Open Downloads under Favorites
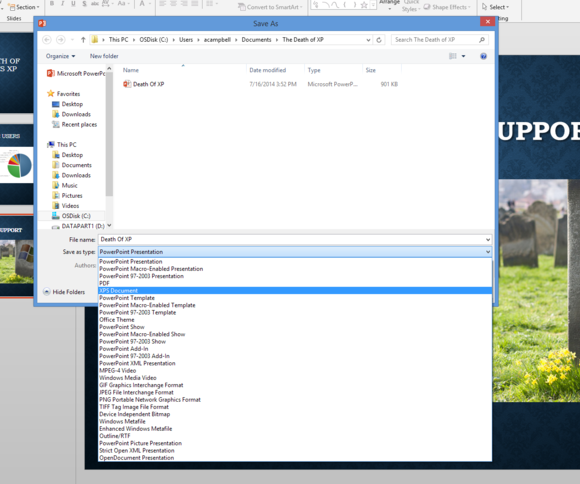Viewport: 580px width, 484px height. tap(71, 114)
